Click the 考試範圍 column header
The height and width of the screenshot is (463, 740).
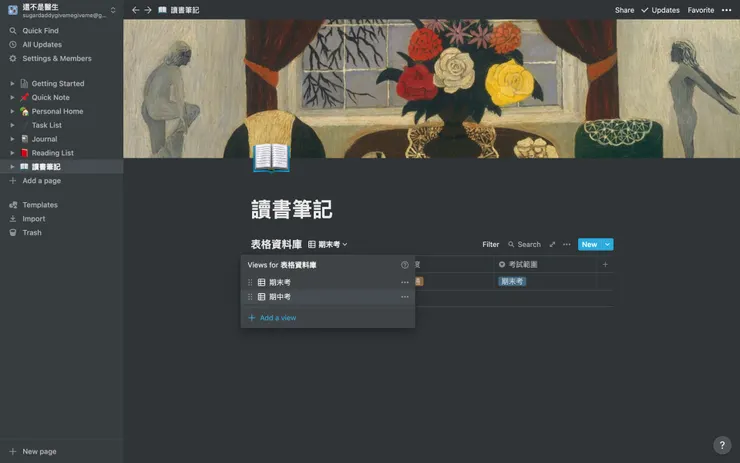click(518, 265)
